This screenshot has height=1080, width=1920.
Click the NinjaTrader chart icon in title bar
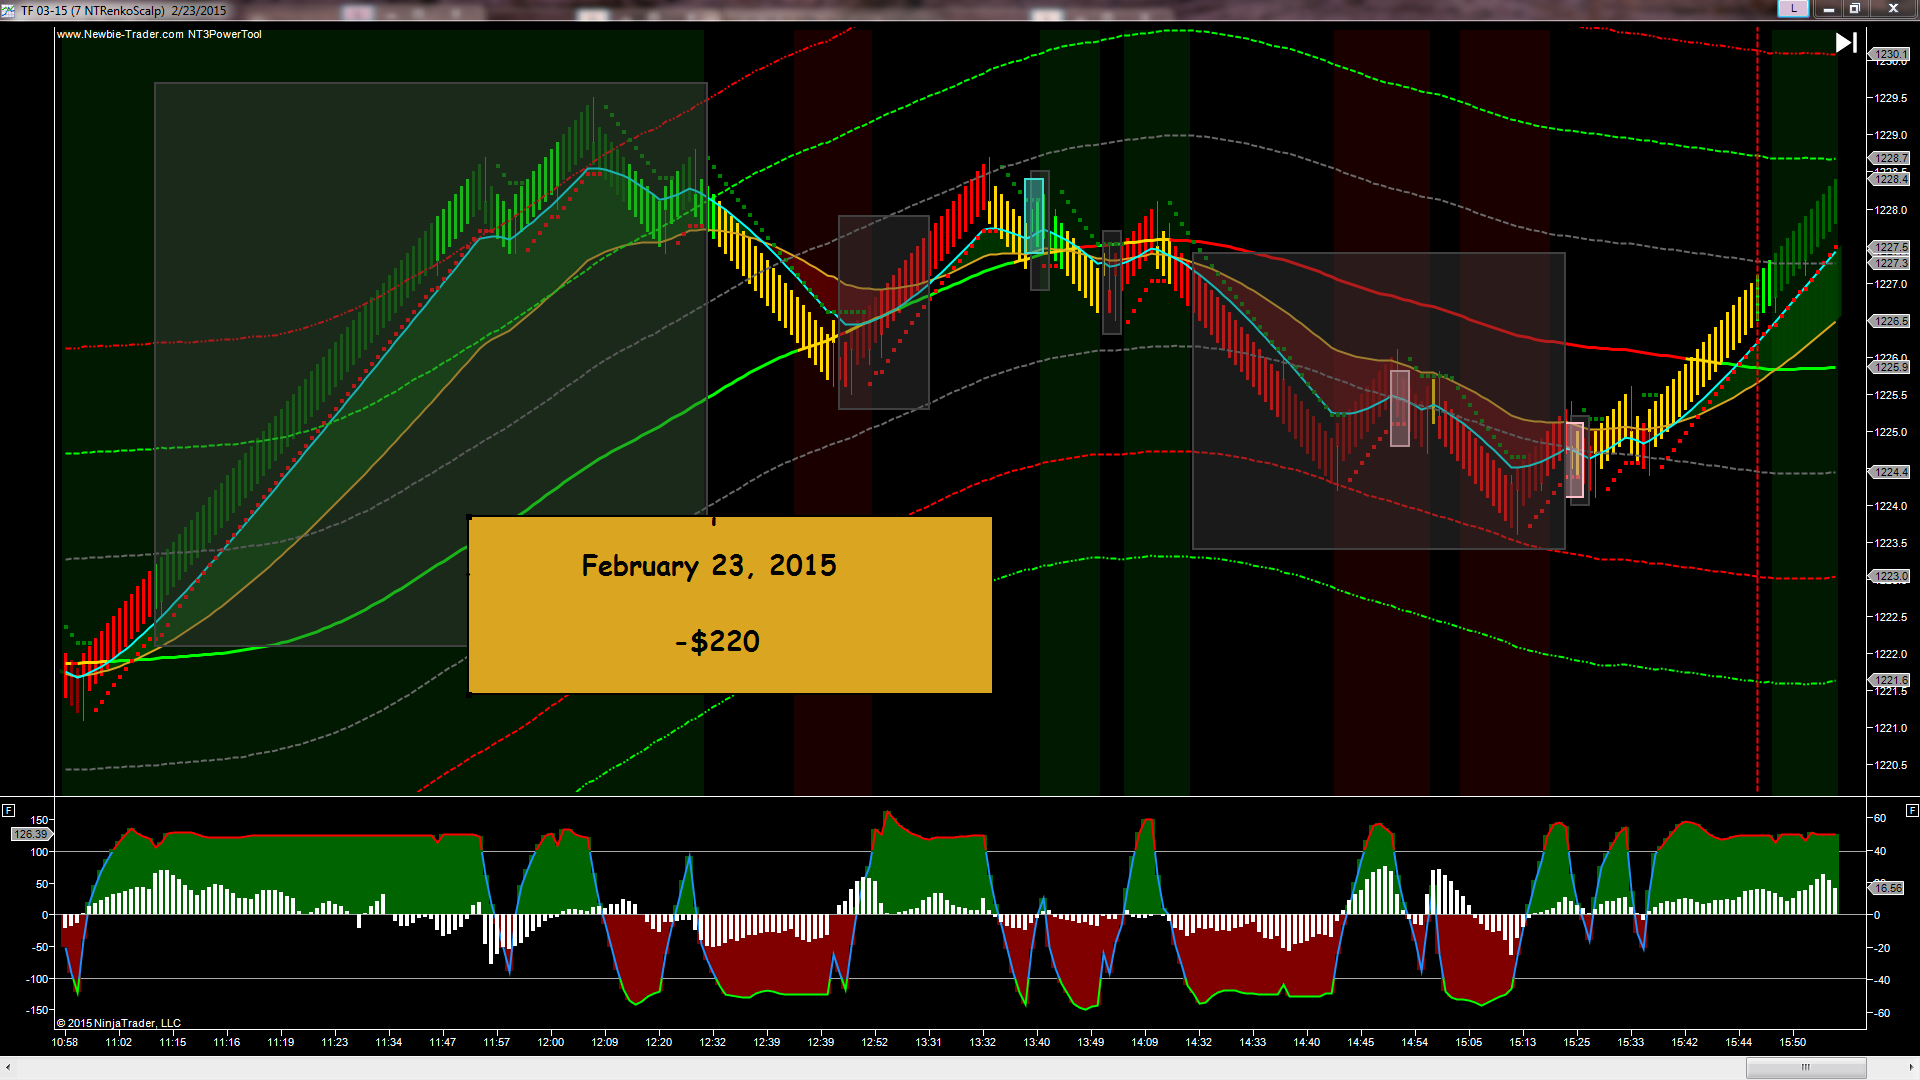click(x=8, y=10)
